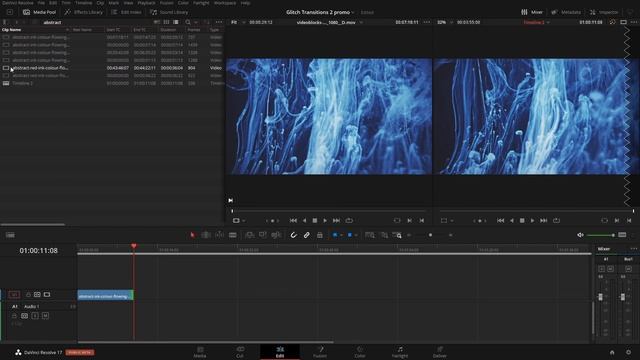Open source viewer options three-dot menu

pos(427,22)
